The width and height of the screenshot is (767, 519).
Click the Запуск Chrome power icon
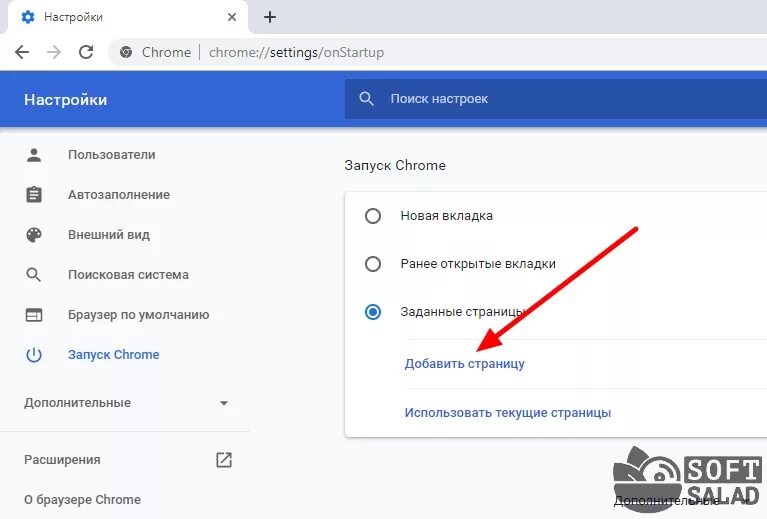pyautogui.click(x=34, y=355)
